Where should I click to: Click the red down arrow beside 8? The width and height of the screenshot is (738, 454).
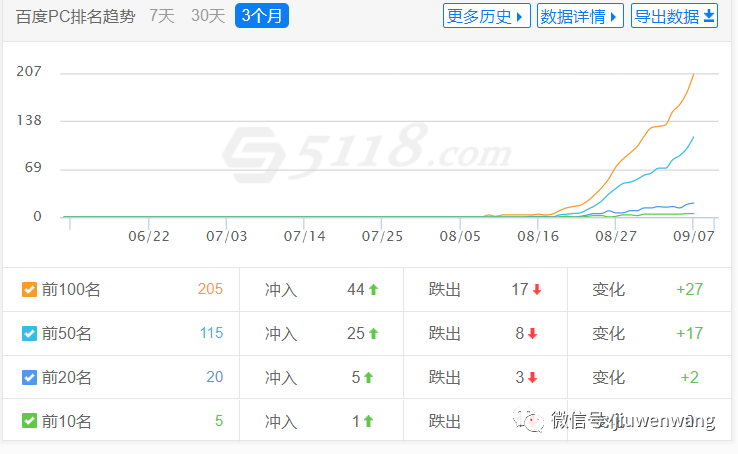pyautogui.click(x=532, y=334)
